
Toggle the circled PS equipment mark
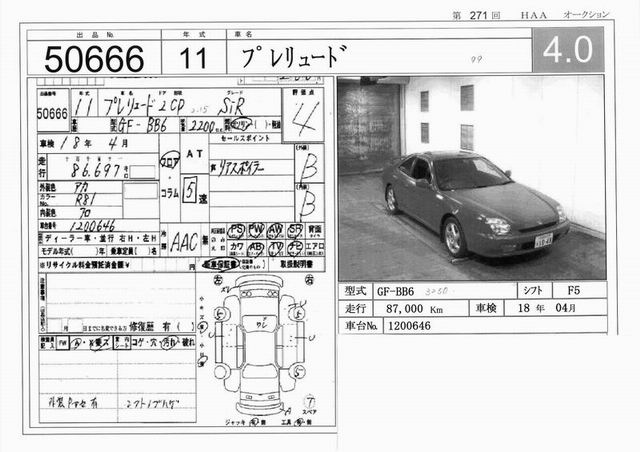[236, 230]
